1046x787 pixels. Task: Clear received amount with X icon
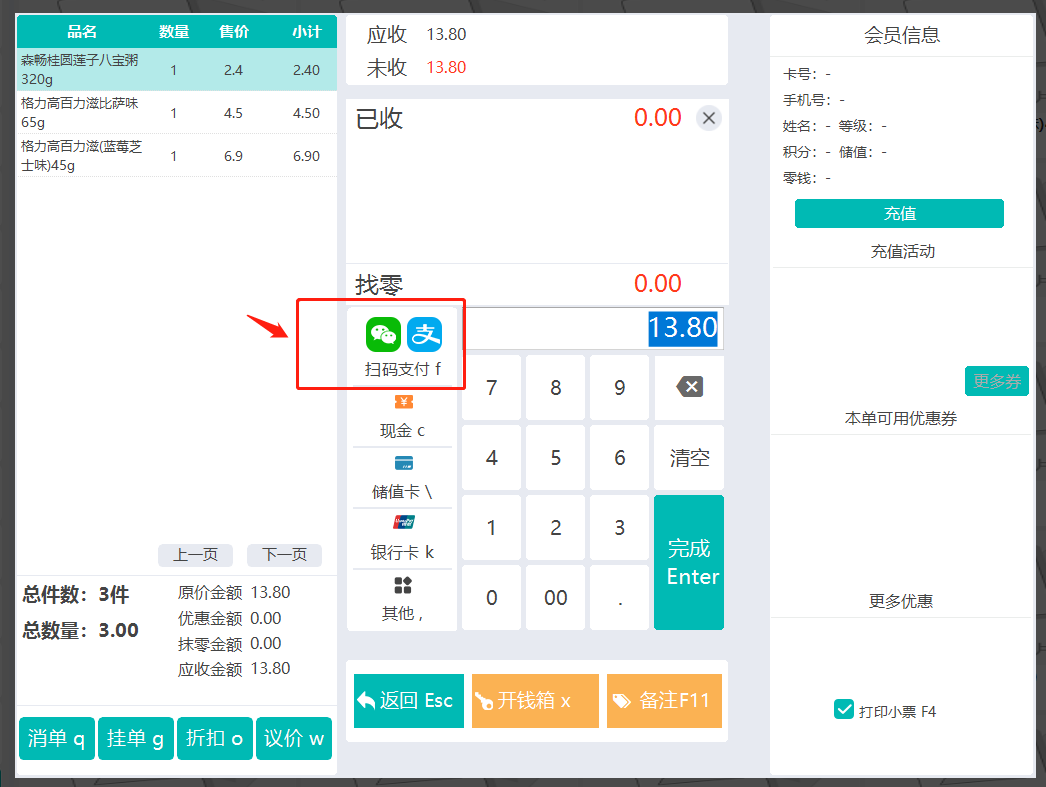click(x=708, y=118)
